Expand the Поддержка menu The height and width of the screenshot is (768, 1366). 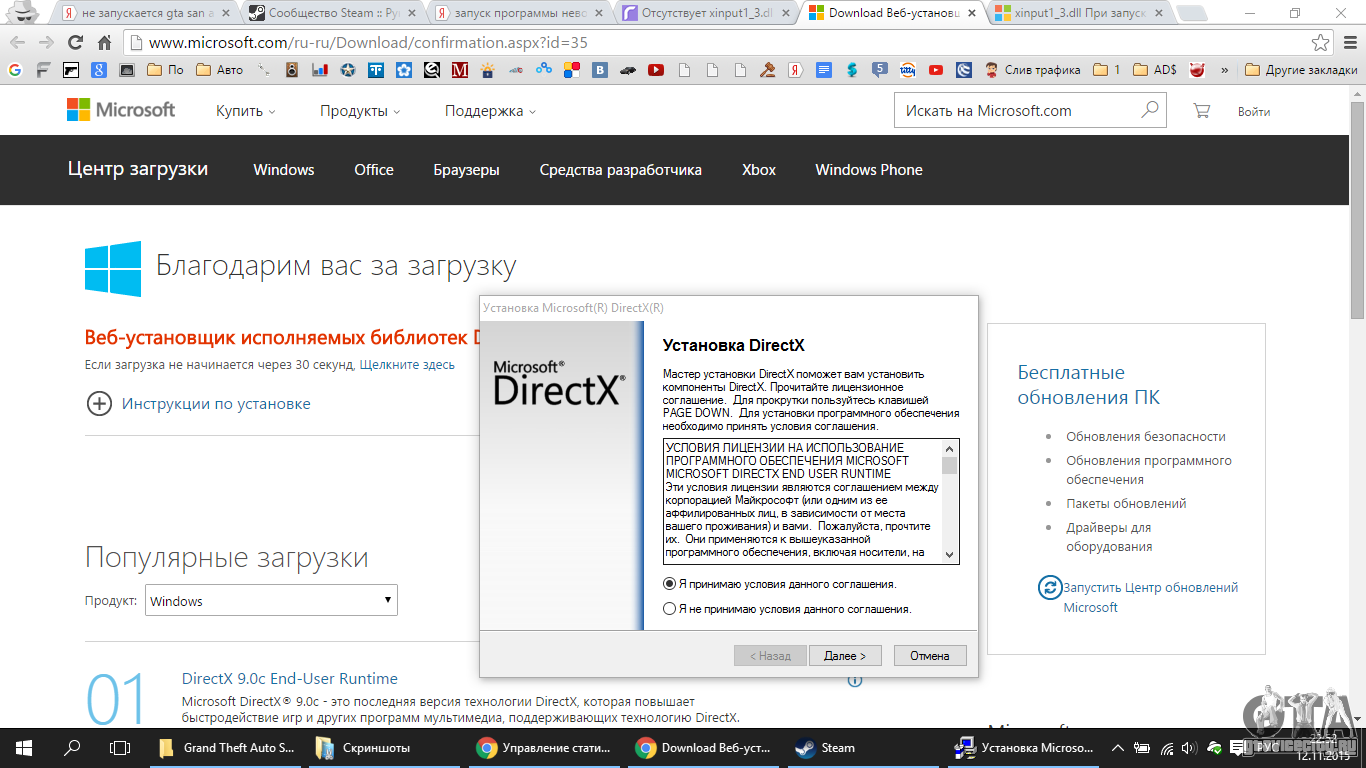pyautogui.click(x=490, y=111)
